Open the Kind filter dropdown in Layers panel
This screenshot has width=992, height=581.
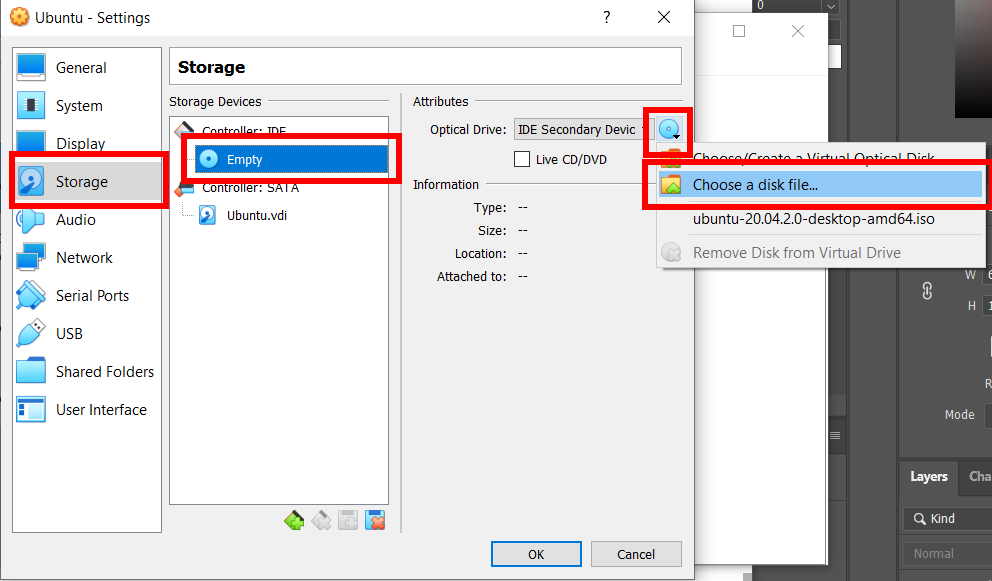point(948,518)
